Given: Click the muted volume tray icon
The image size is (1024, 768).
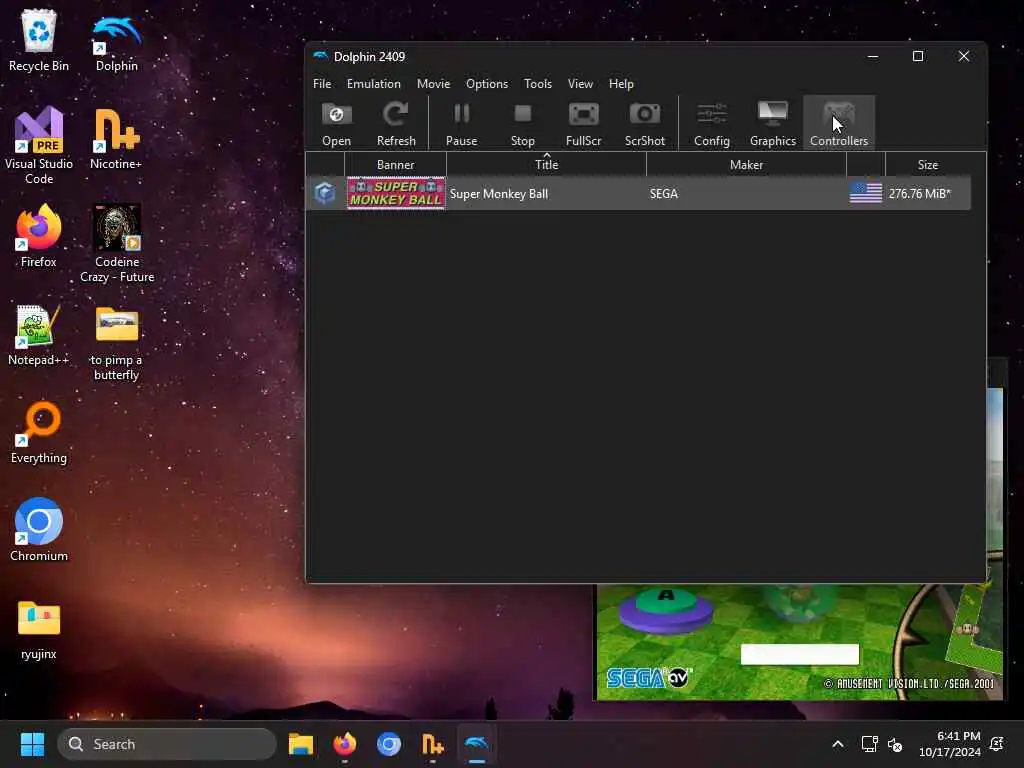Looking at the screenshot, I should 895,744.
